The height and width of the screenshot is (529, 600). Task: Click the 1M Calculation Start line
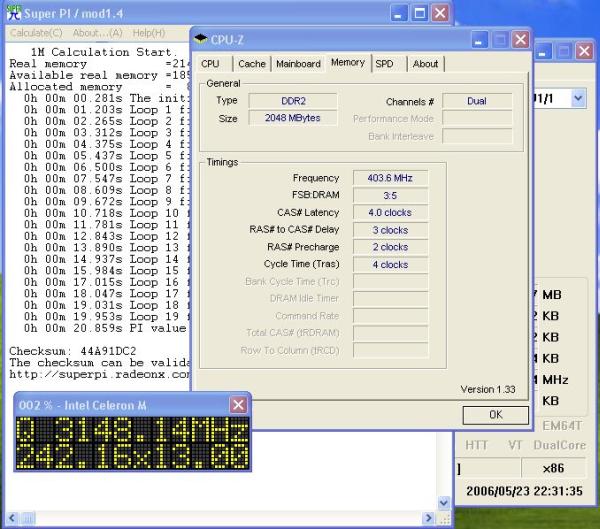[103, 52]
